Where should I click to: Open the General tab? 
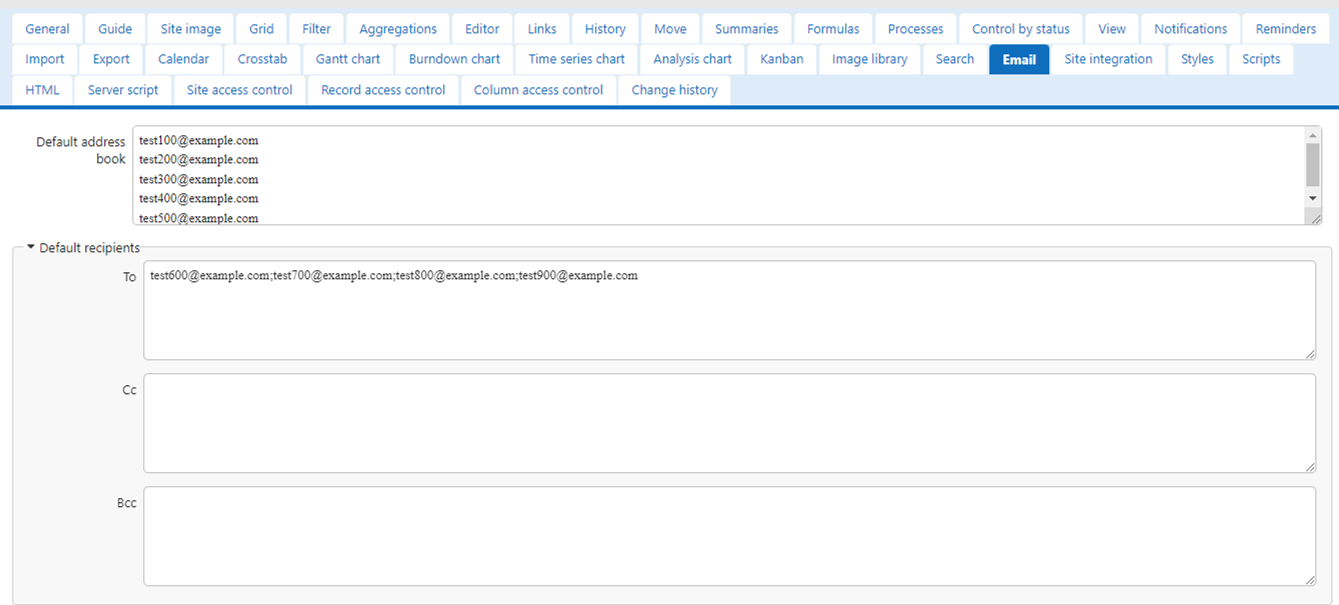pos(47,29)
